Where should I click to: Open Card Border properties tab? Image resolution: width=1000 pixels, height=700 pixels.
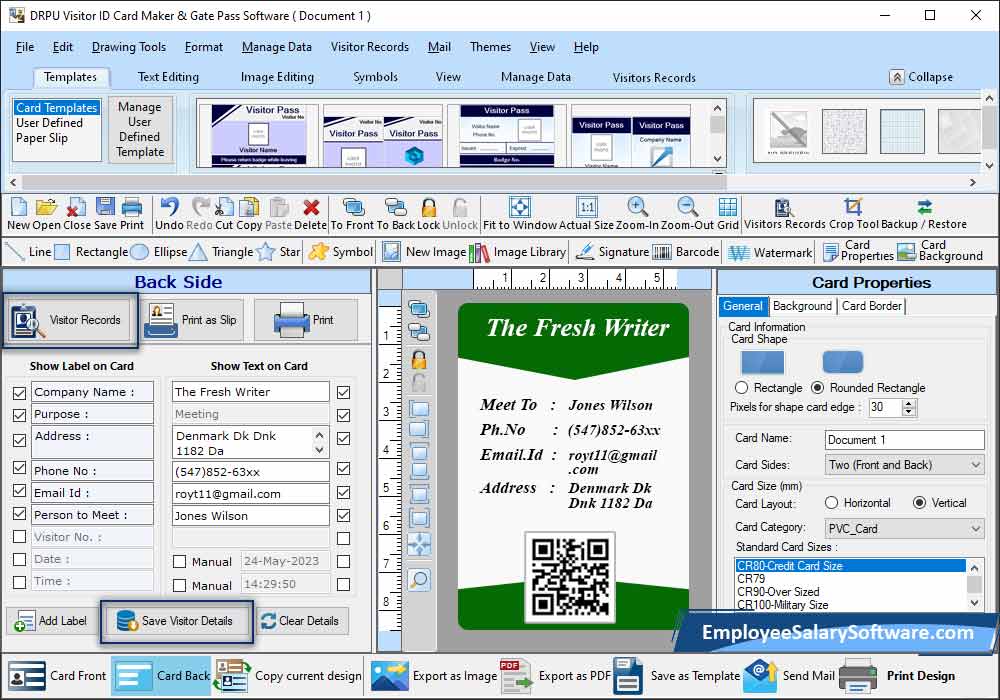pyautogui.click(x=872, y=306)
